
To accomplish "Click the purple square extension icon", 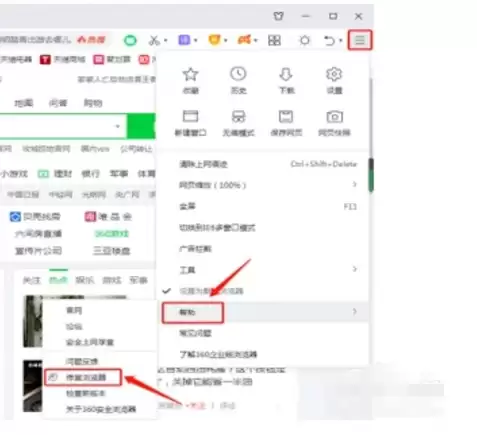I will click(x=184, y=40).
